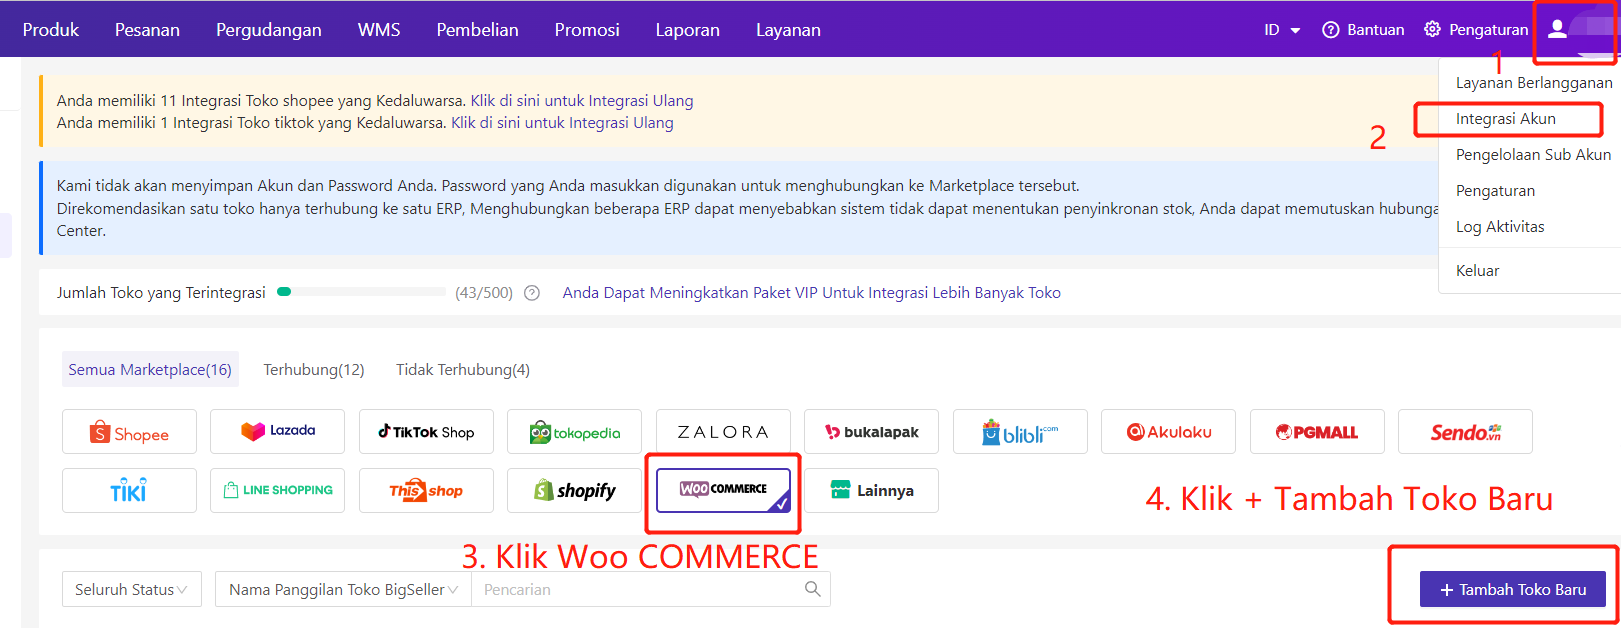Choose the PGMall marketplace logo
Image resolution: width=1621 pixels, height=628 pixels.
coord(1317,432)
